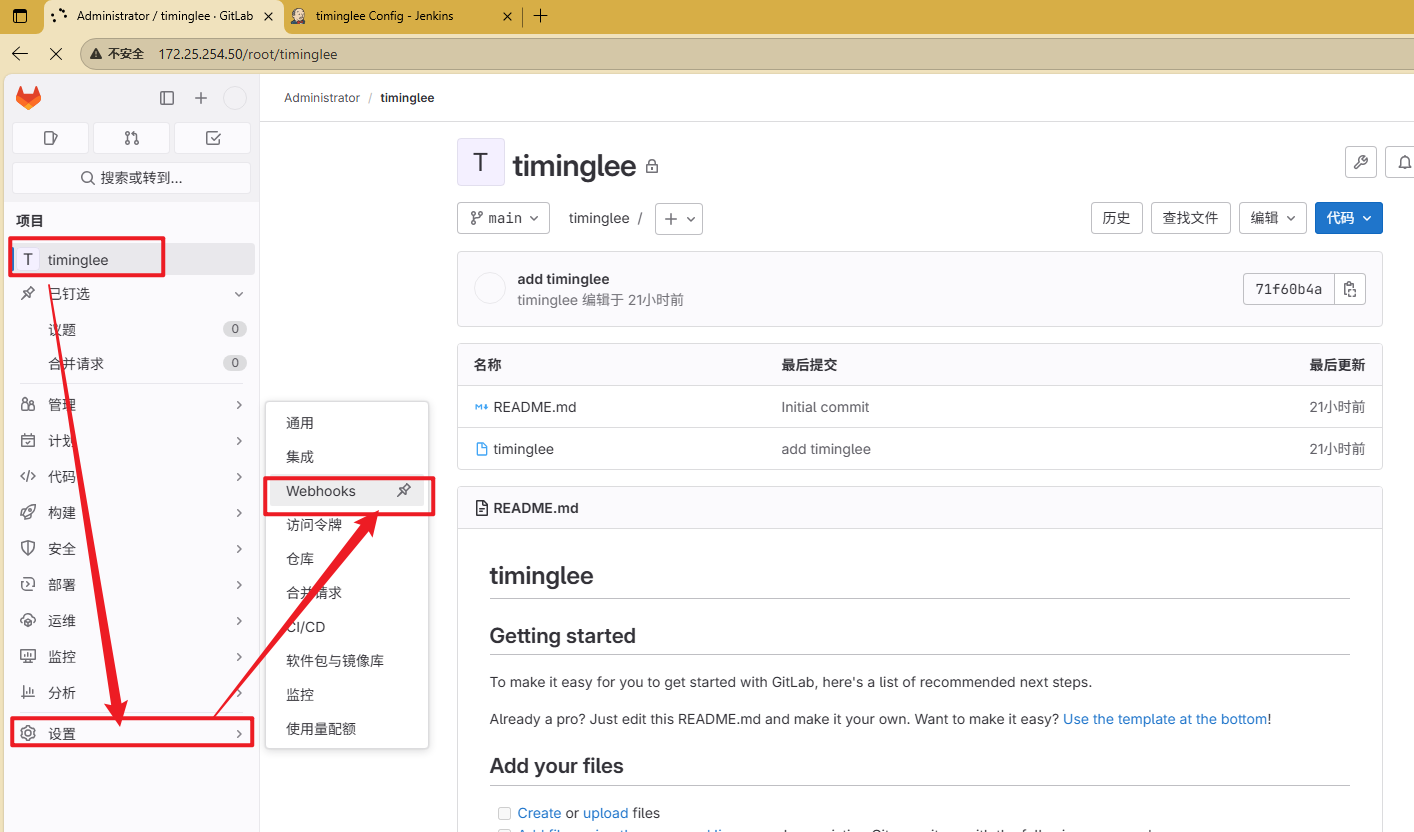Open the main branch dropdown
Image resolution: width=1414 pixels, height=832 pixels.
coord(503,218)
